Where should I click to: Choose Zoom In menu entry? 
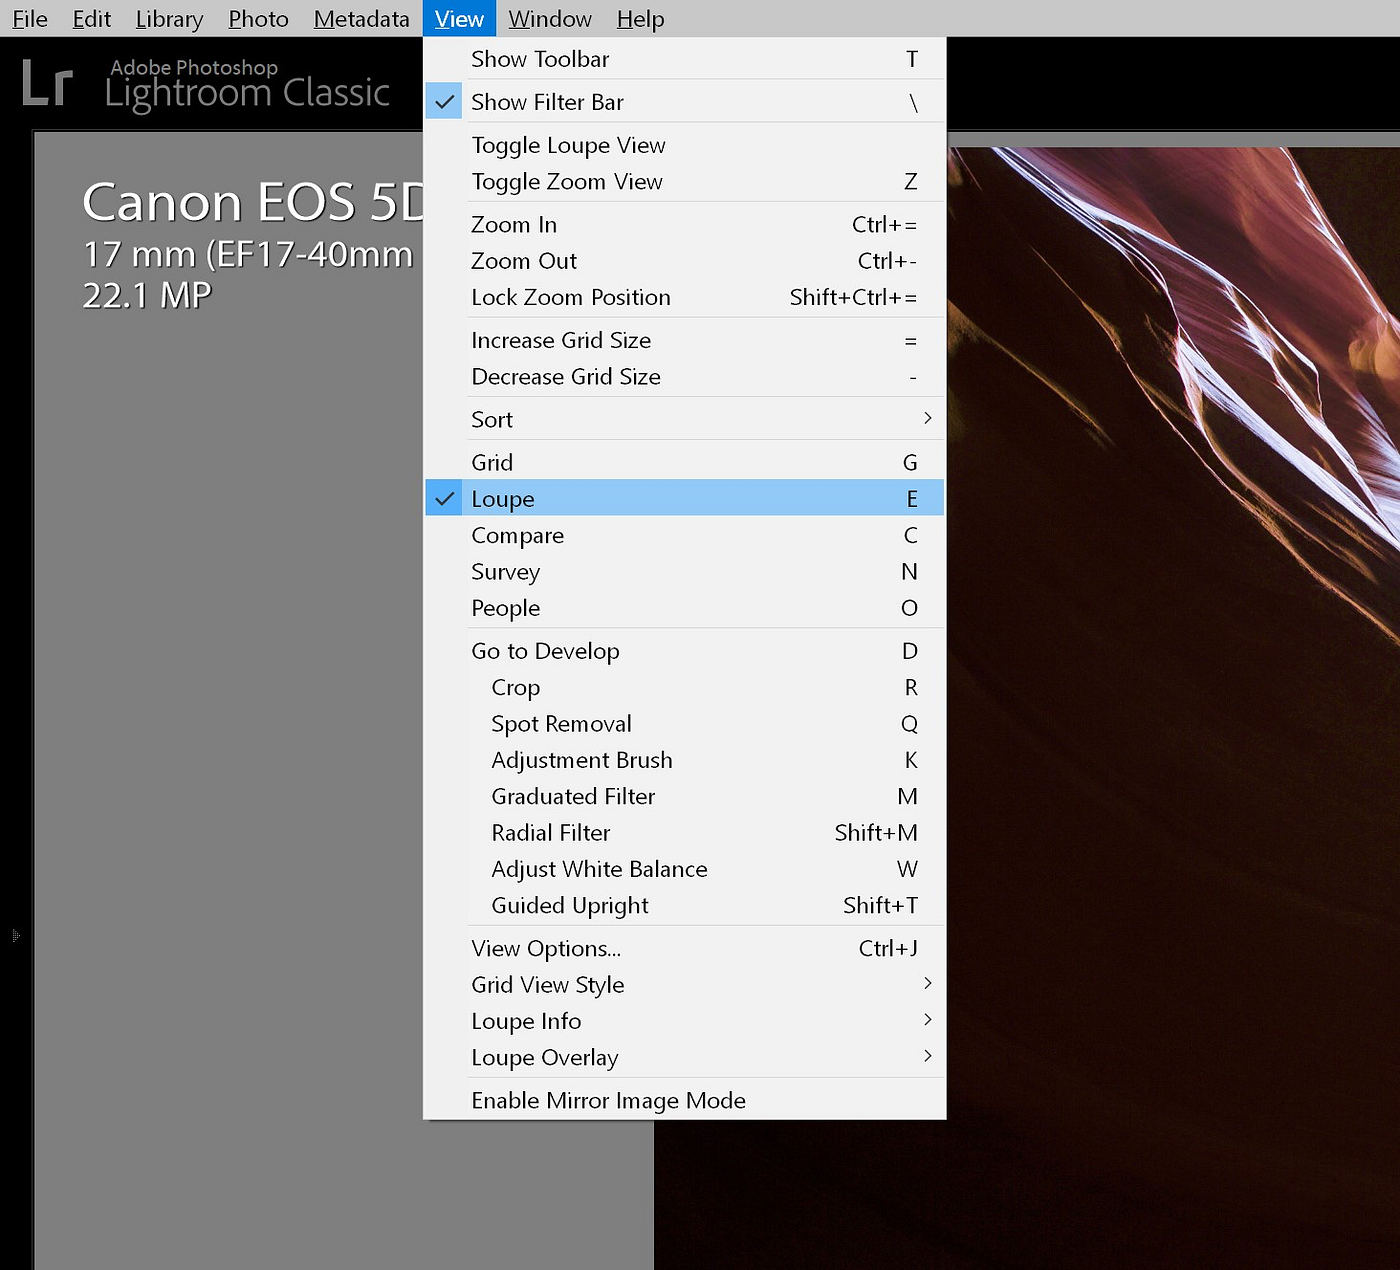(x=685, y=224)
